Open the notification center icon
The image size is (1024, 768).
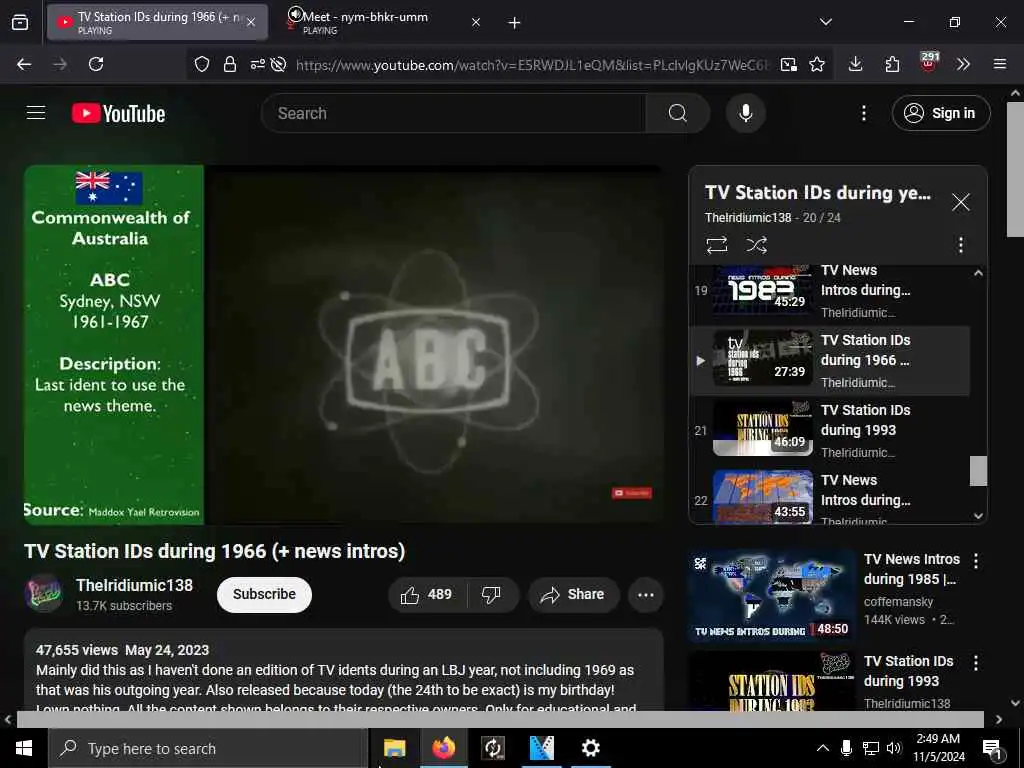[992, 749]
